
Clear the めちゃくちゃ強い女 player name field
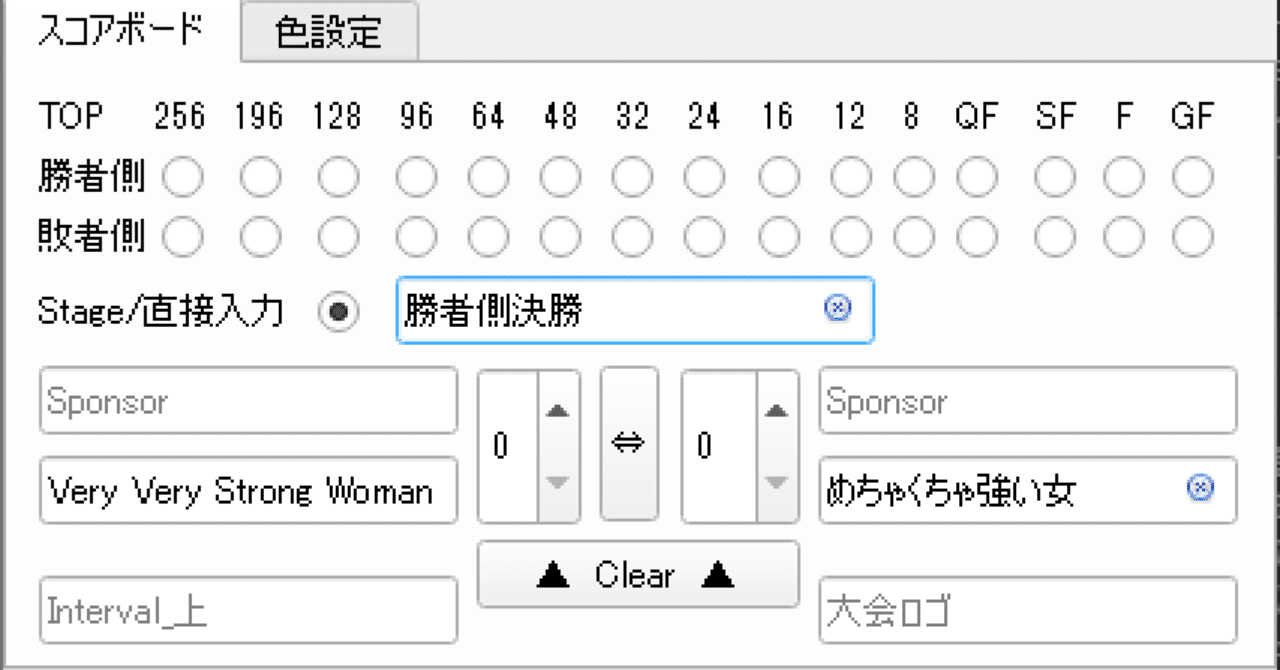[1200, 488]
